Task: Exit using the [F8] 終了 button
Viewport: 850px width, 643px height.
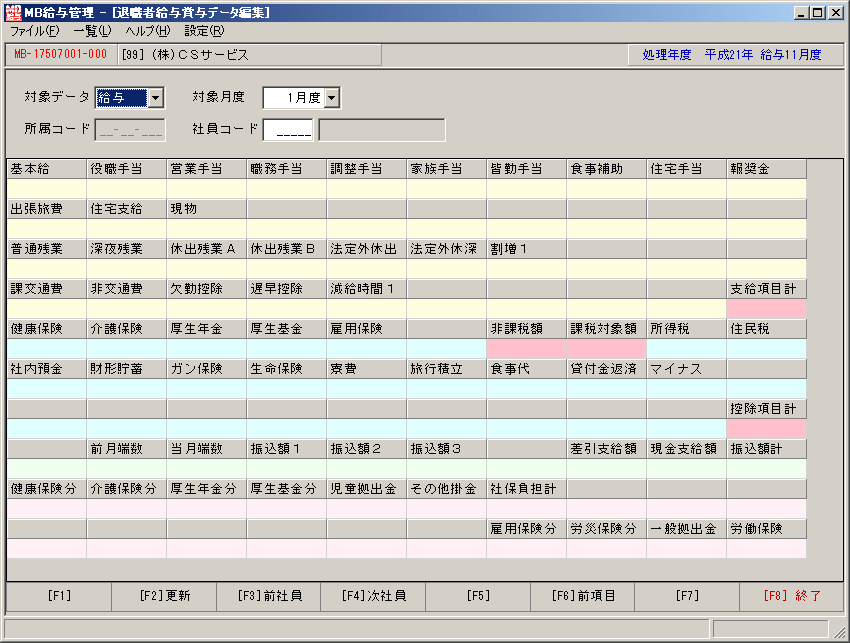Action: (x=791, y=596)
